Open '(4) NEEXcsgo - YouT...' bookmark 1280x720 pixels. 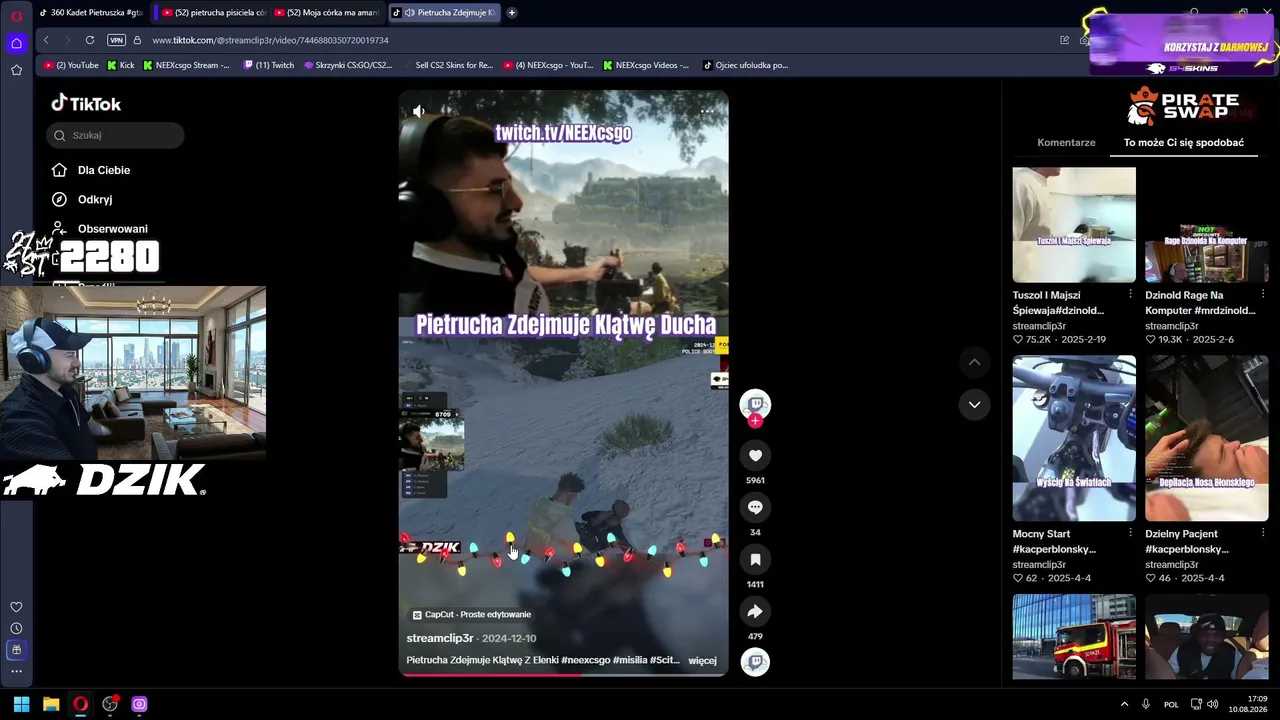548,65
